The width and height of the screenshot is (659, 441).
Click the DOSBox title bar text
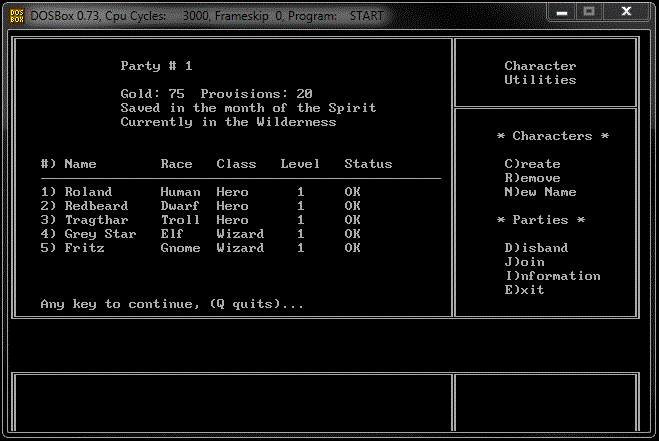207,16
